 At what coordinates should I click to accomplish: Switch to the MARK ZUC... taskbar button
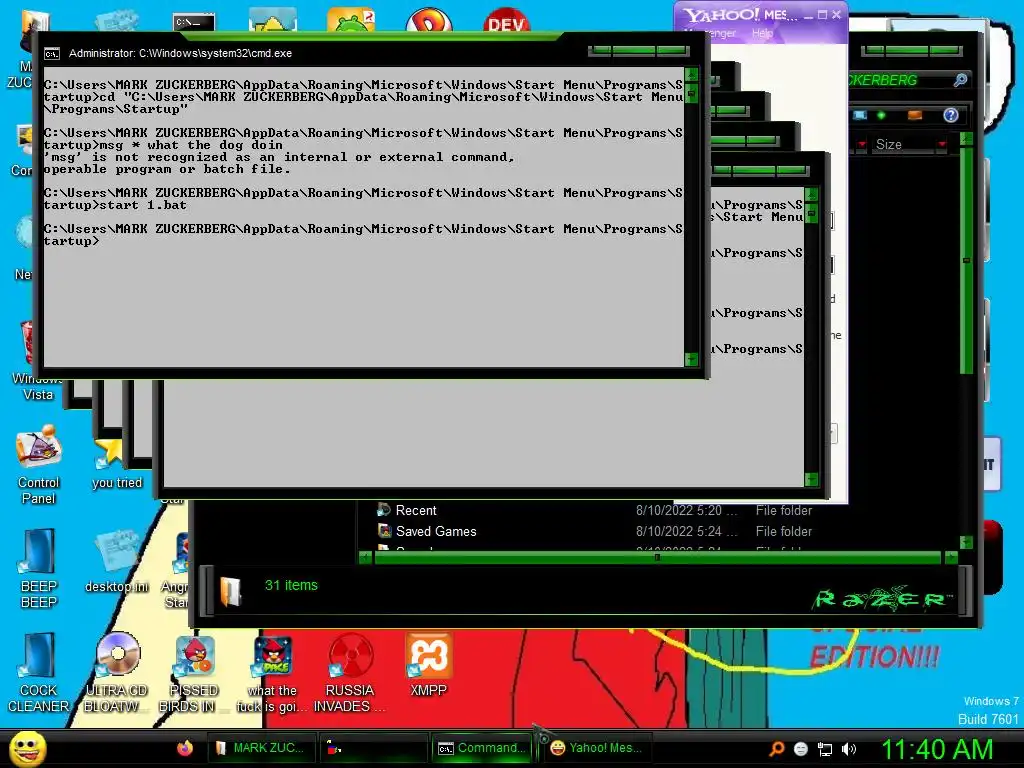[261, 748]
